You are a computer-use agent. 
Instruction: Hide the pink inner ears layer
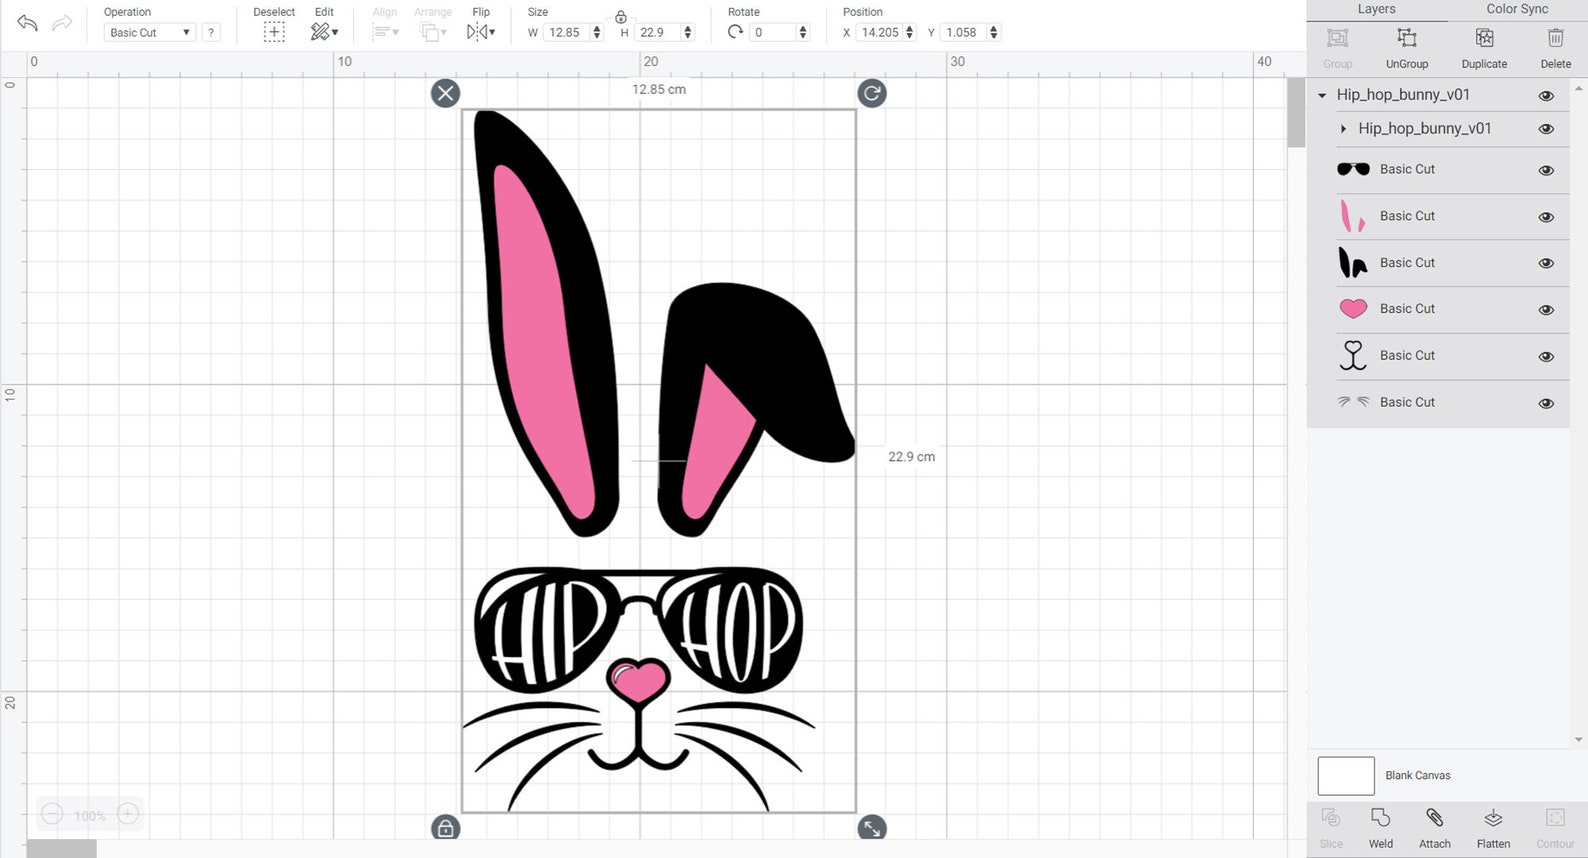pos(1546,217)
